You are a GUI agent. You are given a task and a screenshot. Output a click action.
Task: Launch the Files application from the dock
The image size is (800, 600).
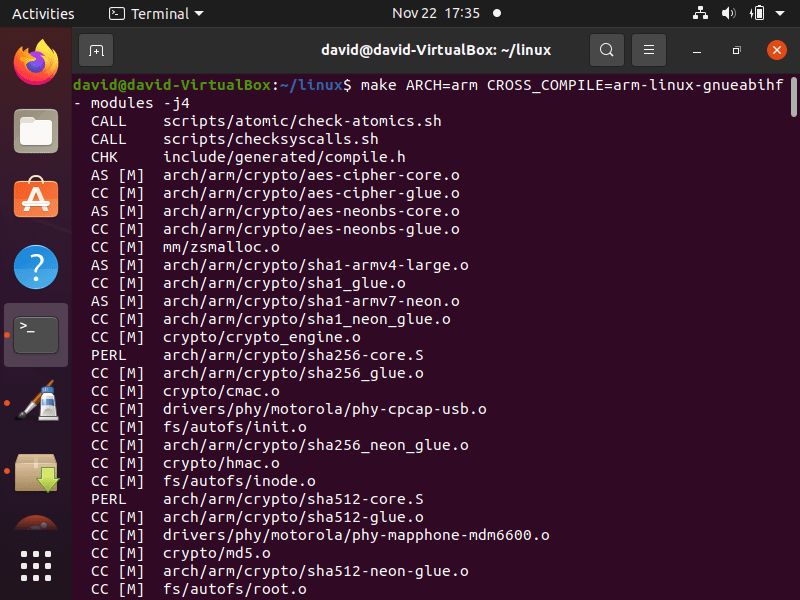pyautogui.click(x=36, y=131)
